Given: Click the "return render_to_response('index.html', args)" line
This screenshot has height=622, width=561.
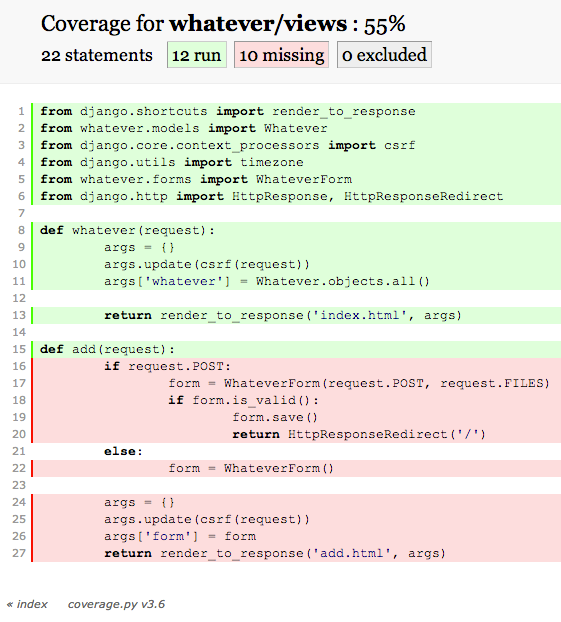Looking at the screenshot, I should click(296, 315).
